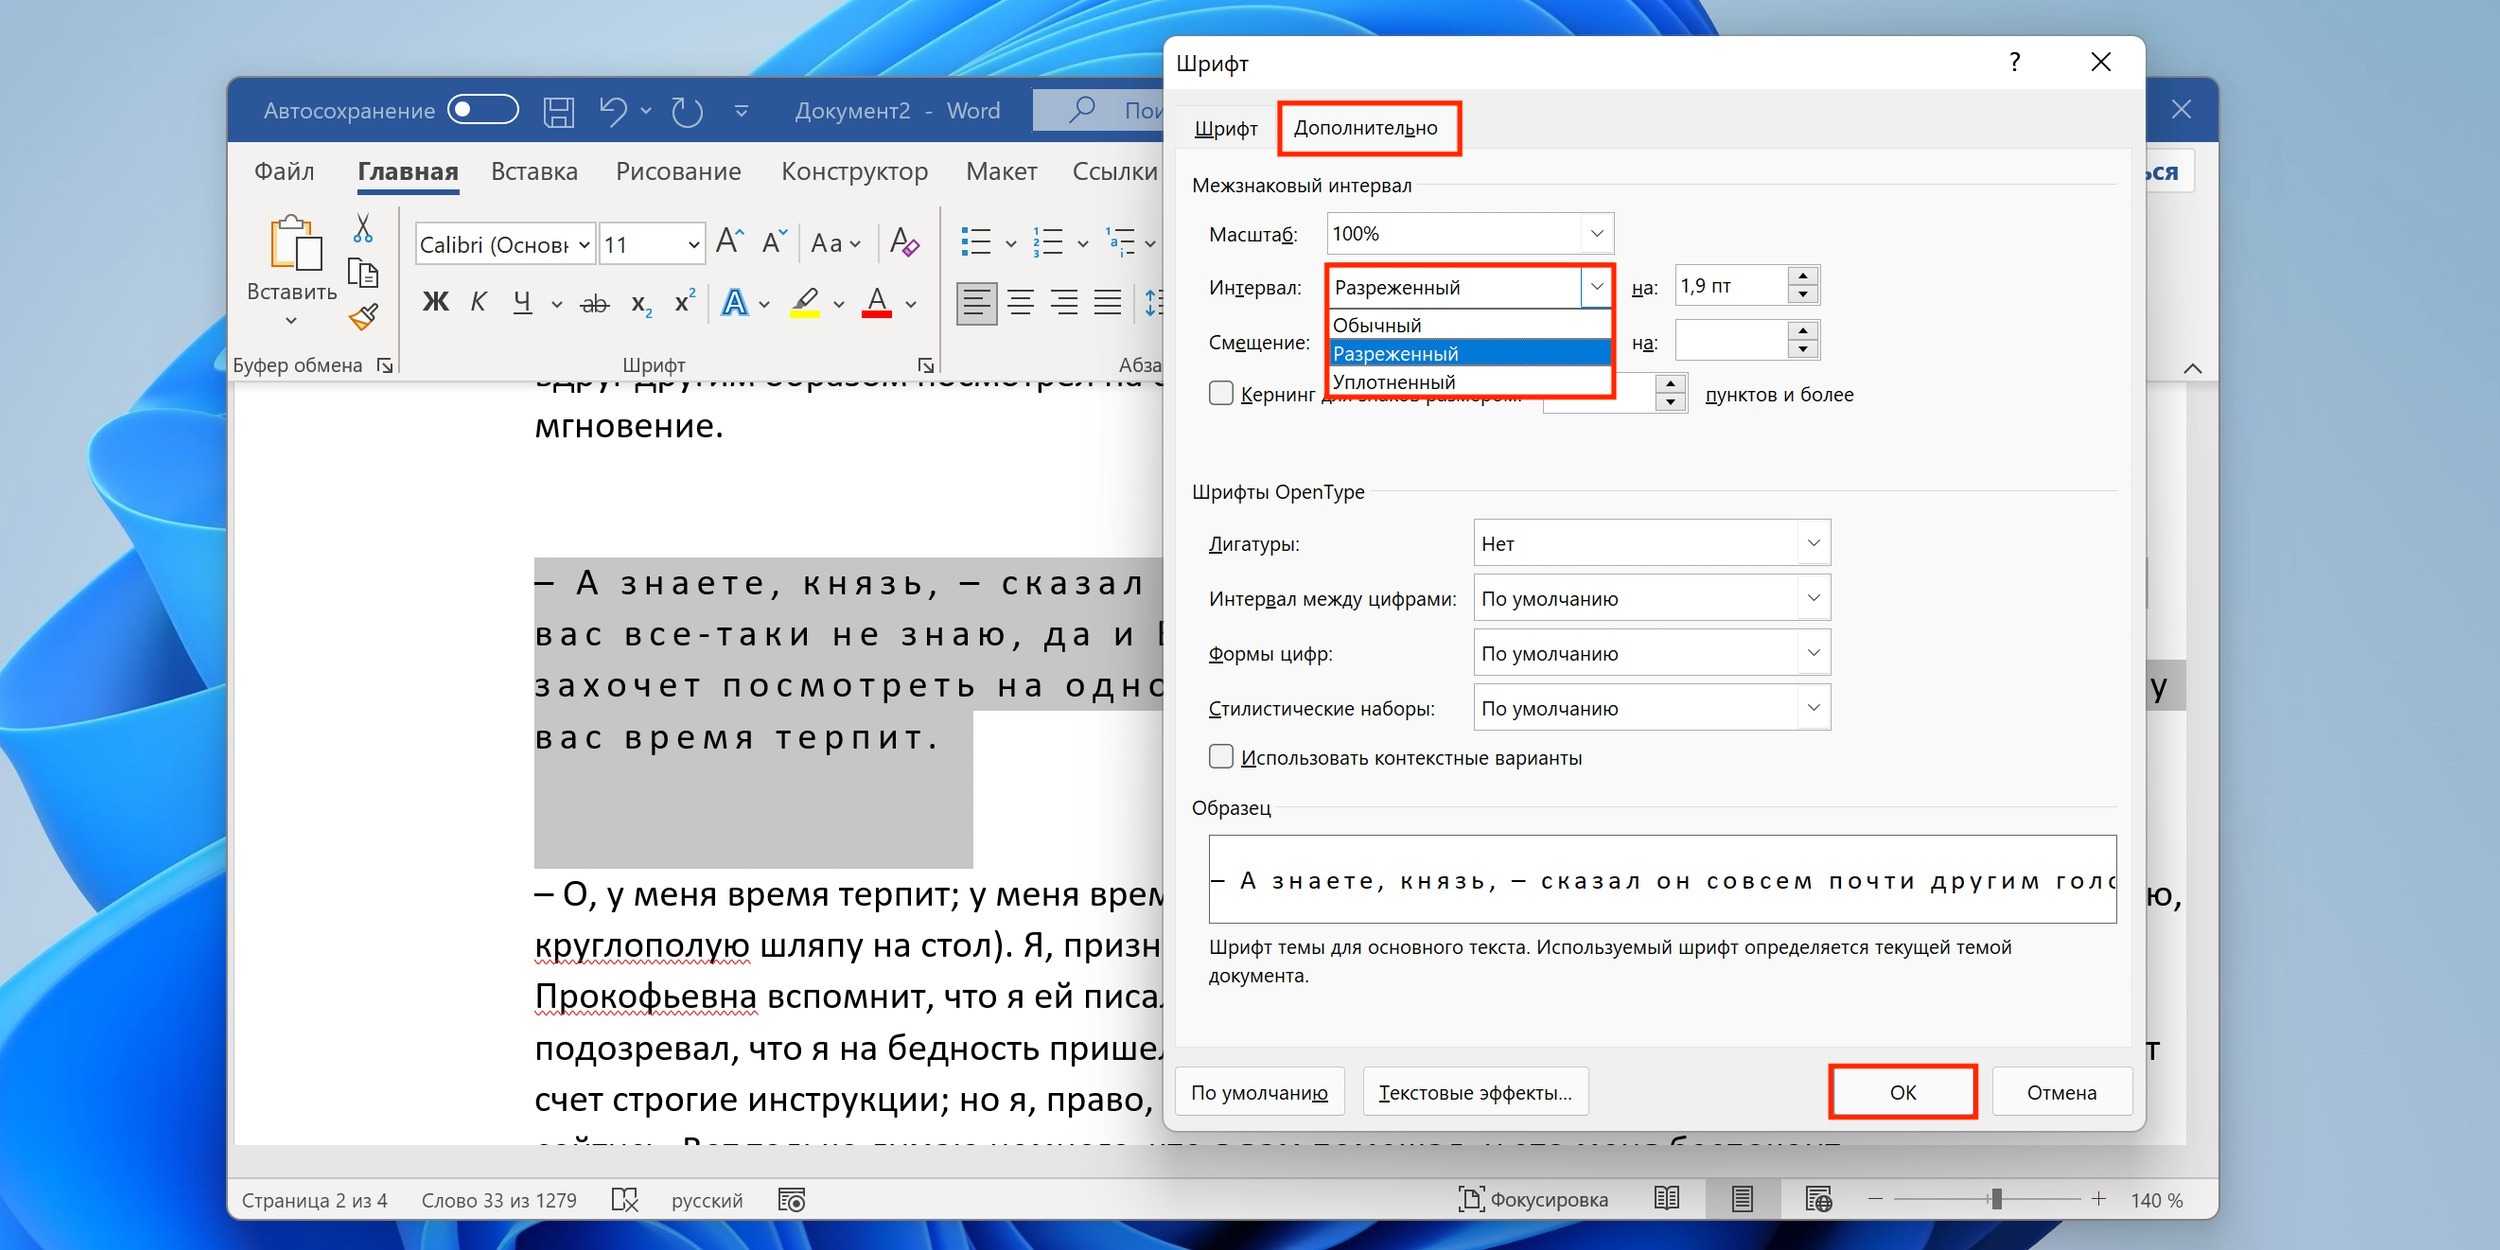Click the bulleted list icon
The image size is (2500, 1250).
tap(976, 242)
